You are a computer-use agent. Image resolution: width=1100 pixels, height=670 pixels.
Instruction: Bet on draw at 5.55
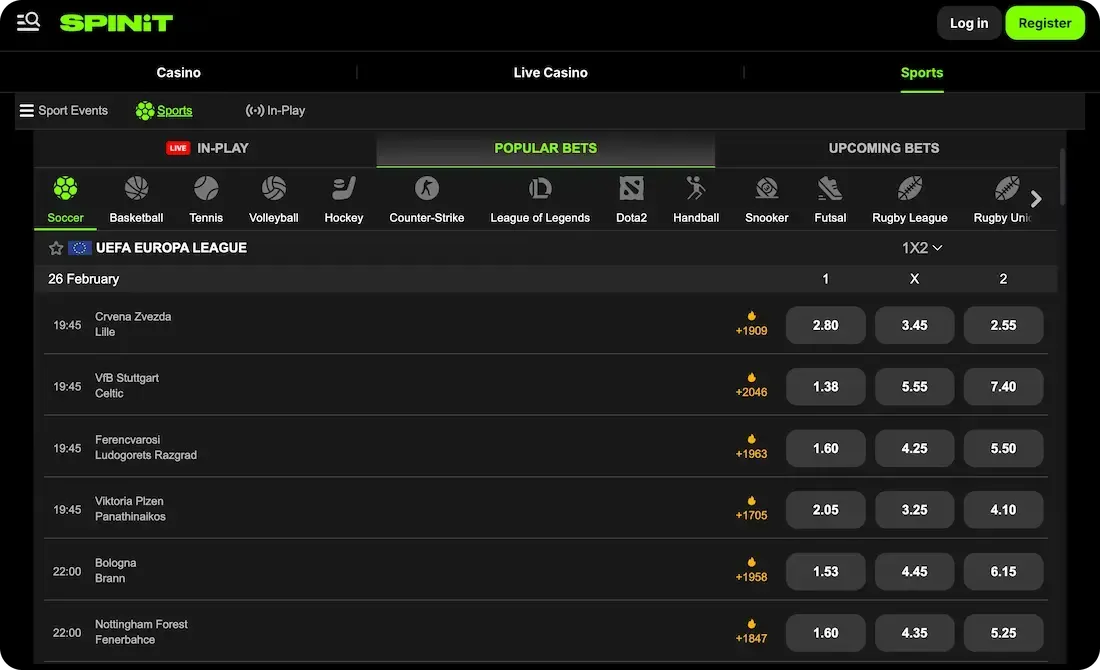coord(914,387)
